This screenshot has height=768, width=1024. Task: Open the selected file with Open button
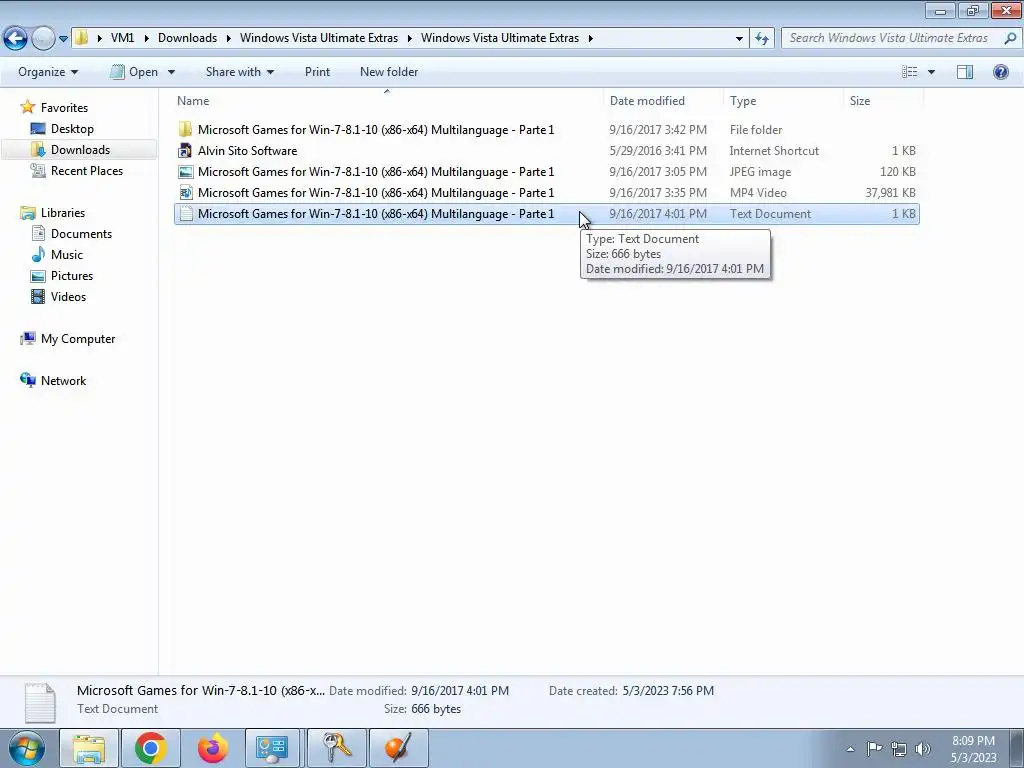coord(135,72)
